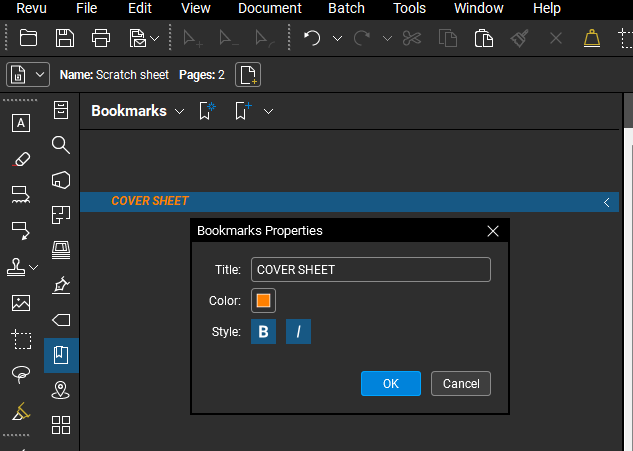Click the yellow bell icon in the toolbar
This screenshot has width=633, height=451.
tap(592, 38)
